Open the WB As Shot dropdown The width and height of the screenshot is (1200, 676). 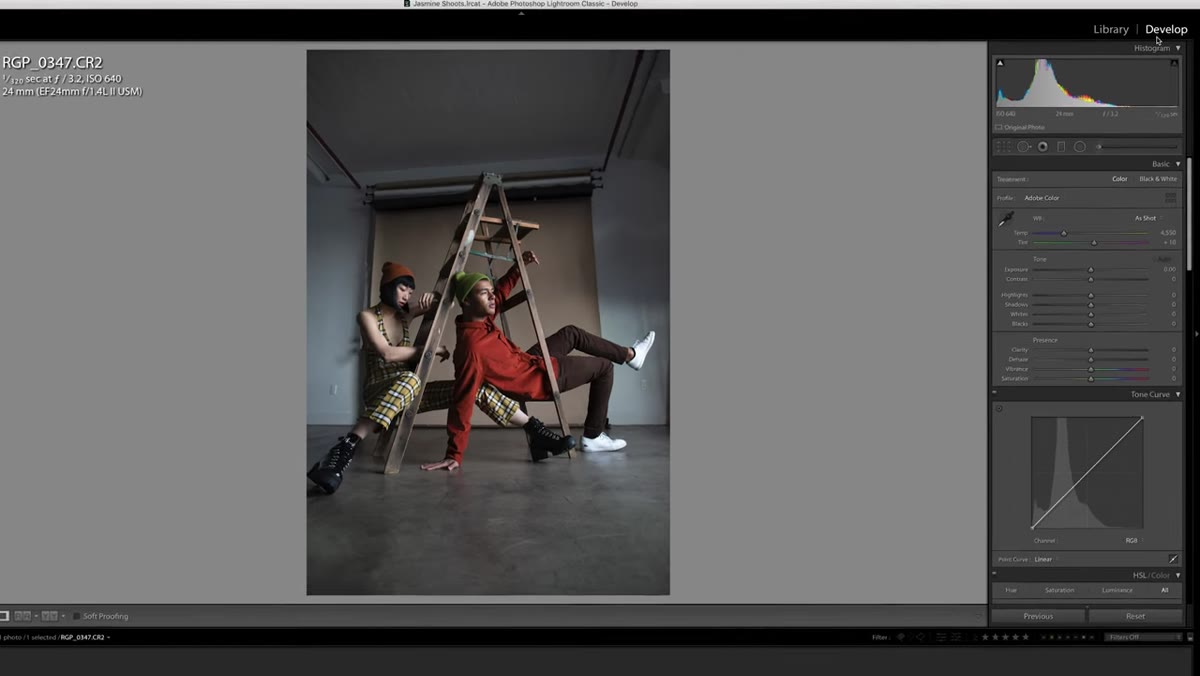[1148, 218]
